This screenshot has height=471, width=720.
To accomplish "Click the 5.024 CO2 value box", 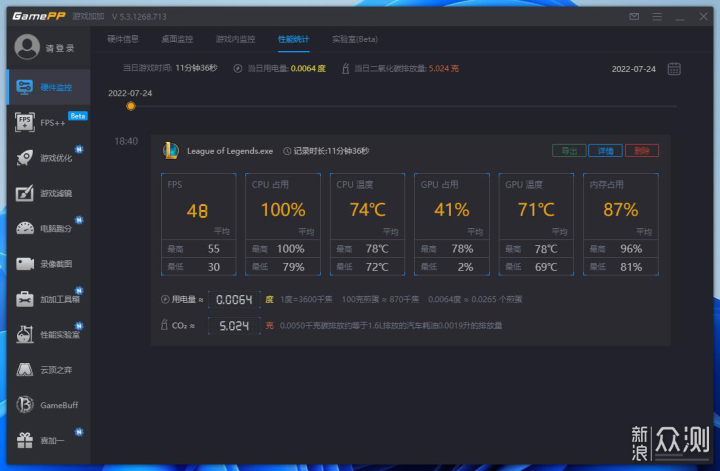I will (234, 326).
